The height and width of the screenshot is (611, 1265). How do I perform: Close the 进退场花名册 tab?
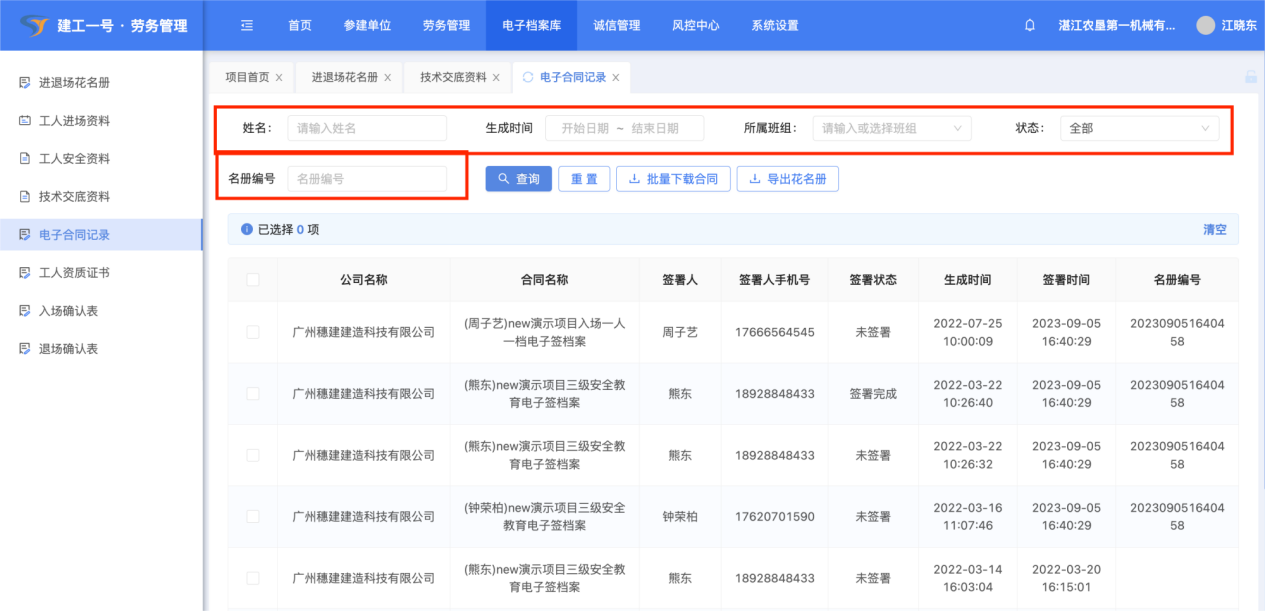click(387, 78)
